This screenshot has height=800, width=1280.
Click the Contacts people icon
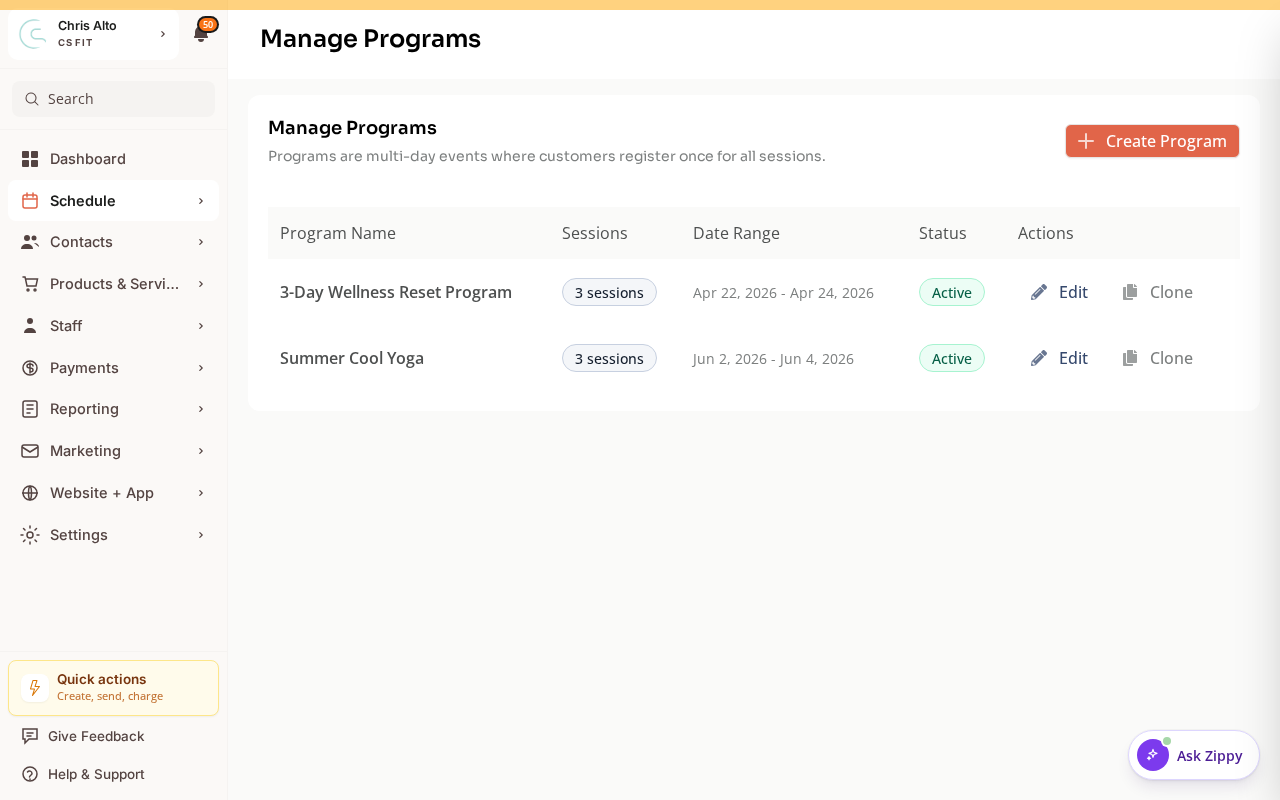pos(30,242)
